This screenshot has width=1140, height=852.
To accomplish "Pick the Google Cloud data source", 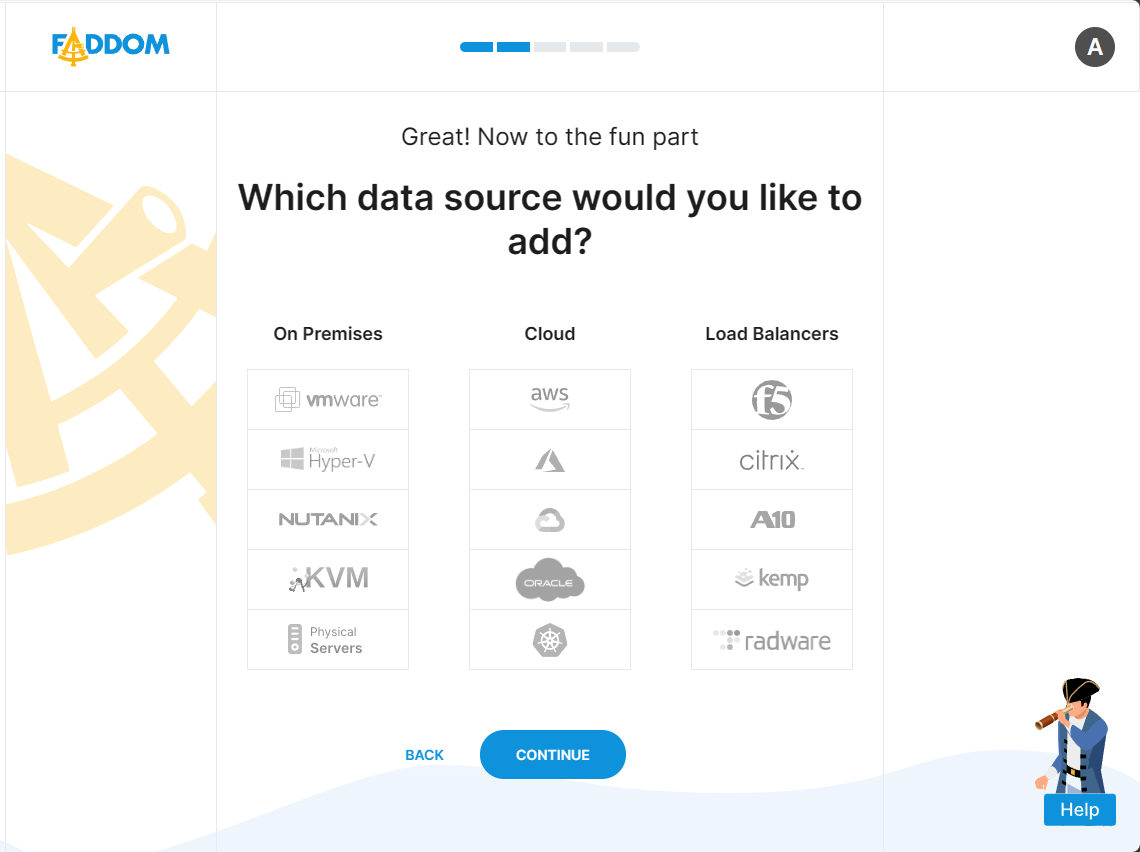I will [x=550, y=520].
